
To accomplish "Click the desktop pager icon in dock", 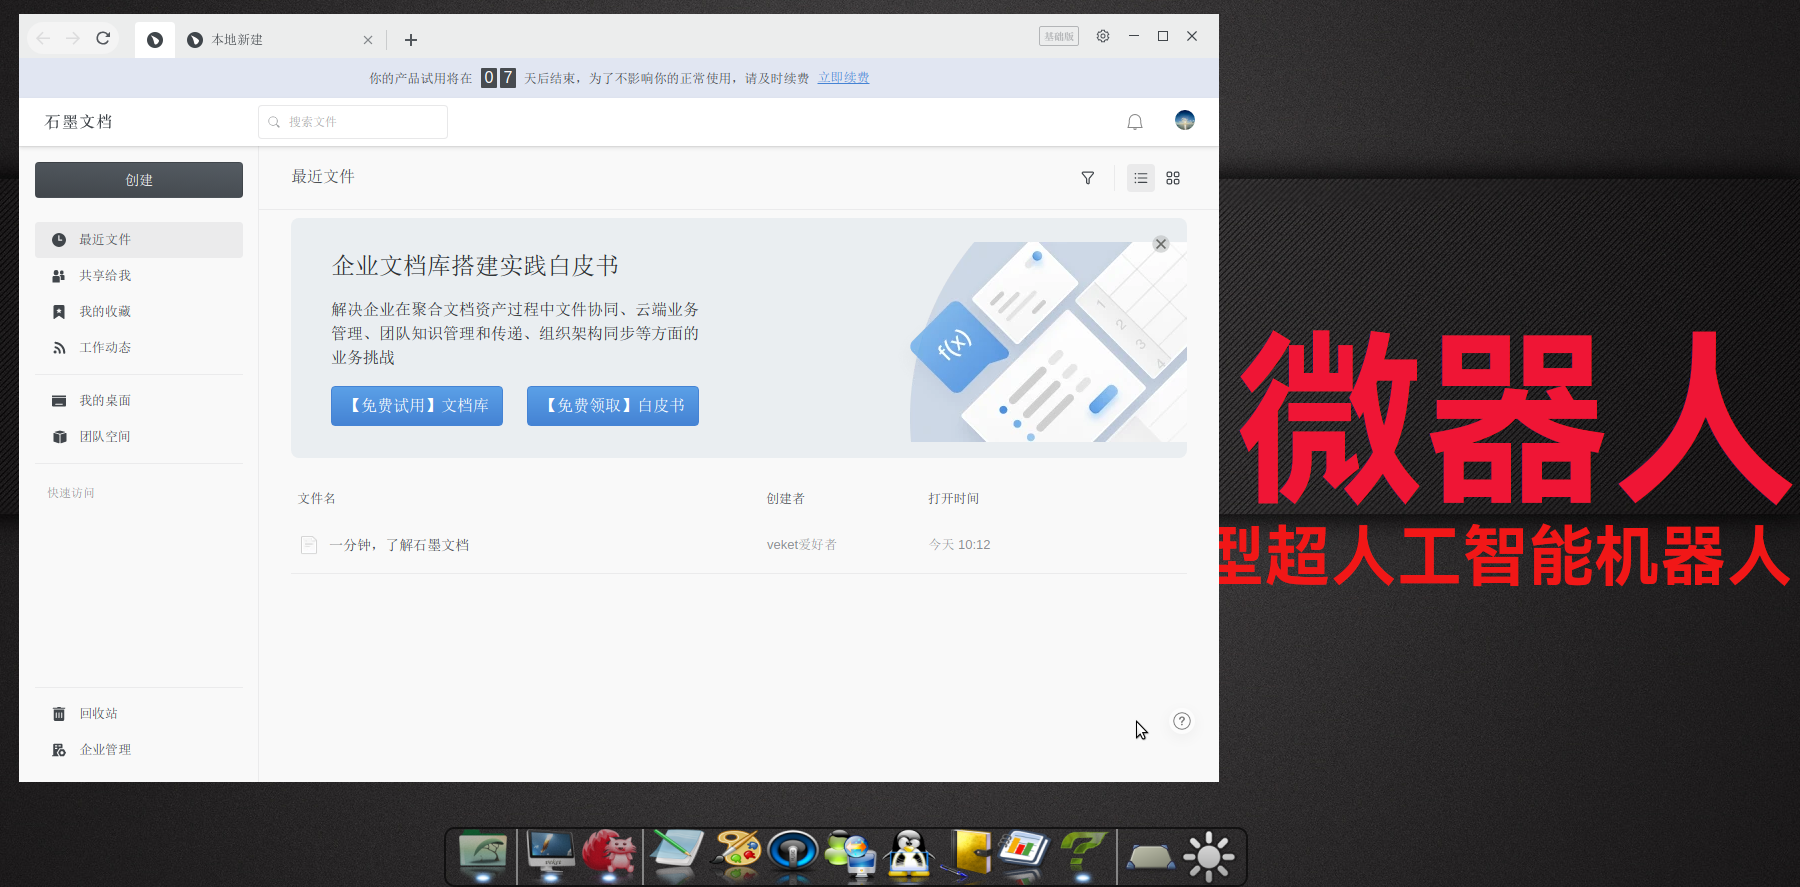I will pos(1151,858).
